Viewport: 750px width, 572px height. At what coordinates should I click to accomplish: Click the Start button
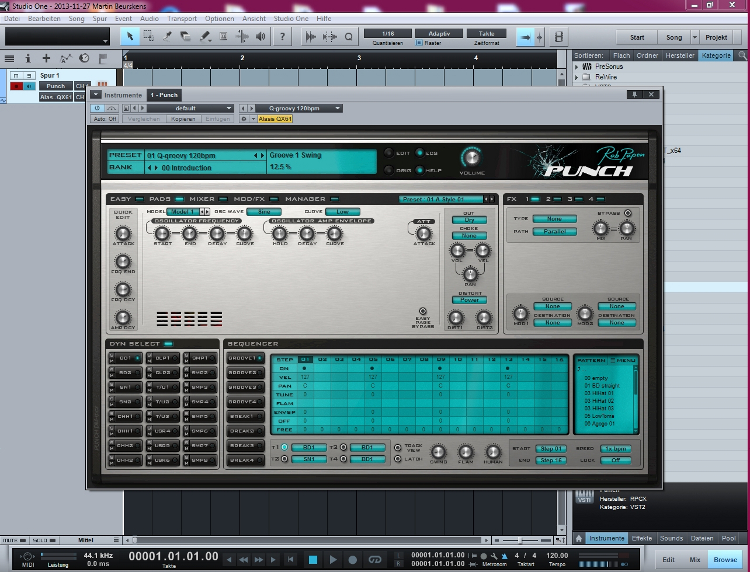click(x=637, y=37)
